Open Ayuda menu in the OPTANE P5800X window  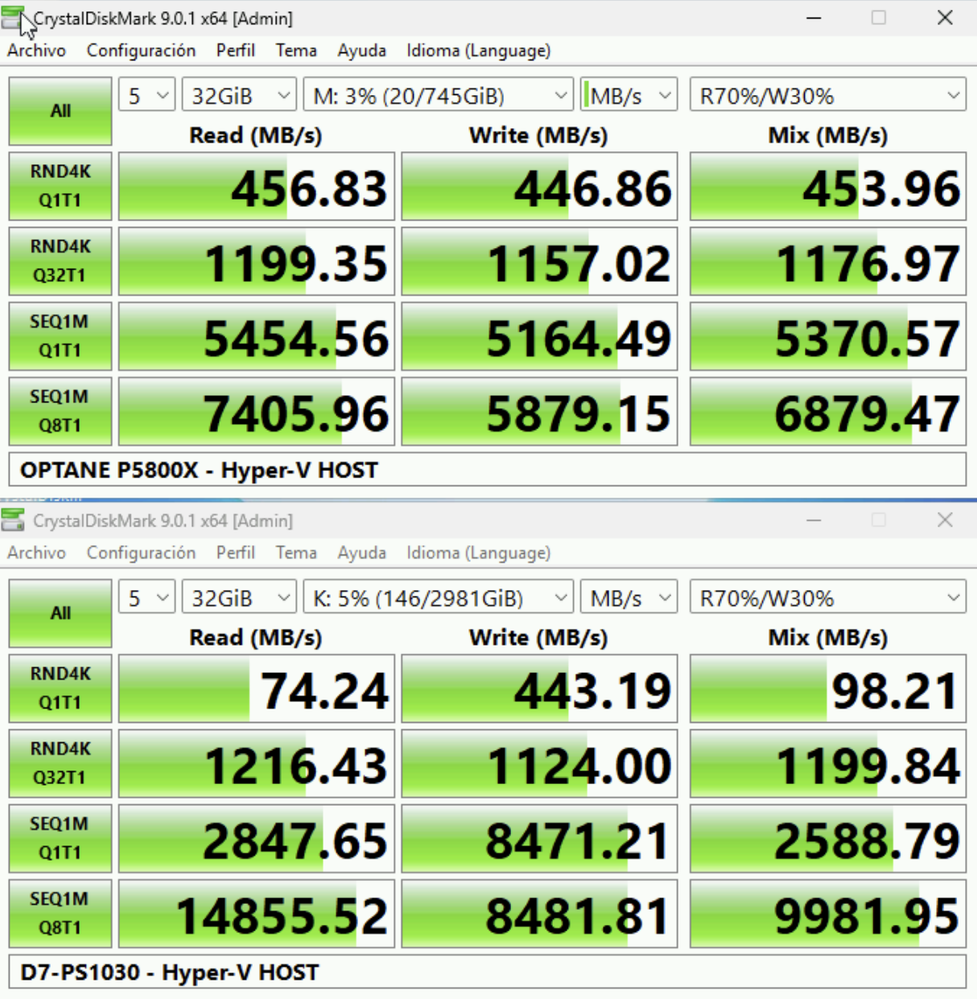click(x=361, y=50)
